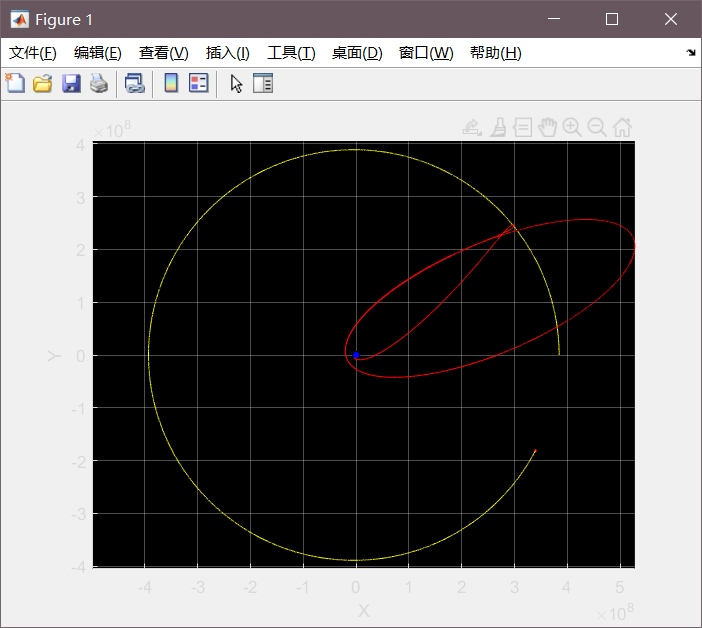Enable the zoom out tool

tap(597, 128)
